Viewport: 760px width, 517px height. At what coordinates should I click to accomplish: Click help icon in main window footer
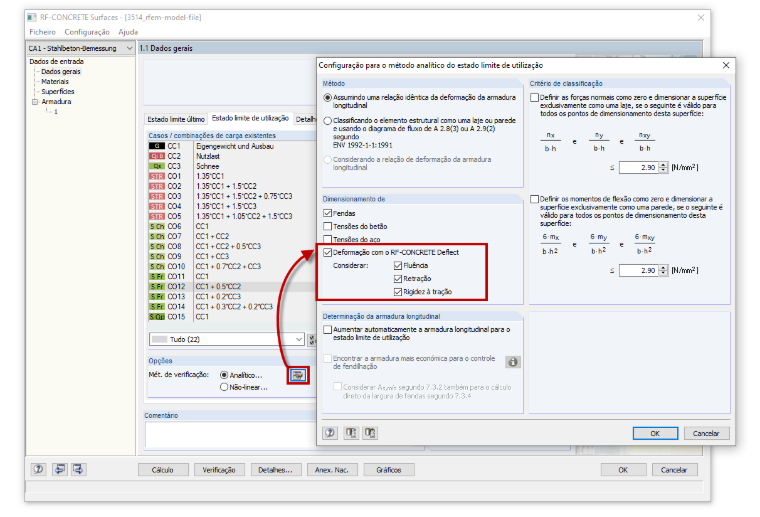(38, 469)
